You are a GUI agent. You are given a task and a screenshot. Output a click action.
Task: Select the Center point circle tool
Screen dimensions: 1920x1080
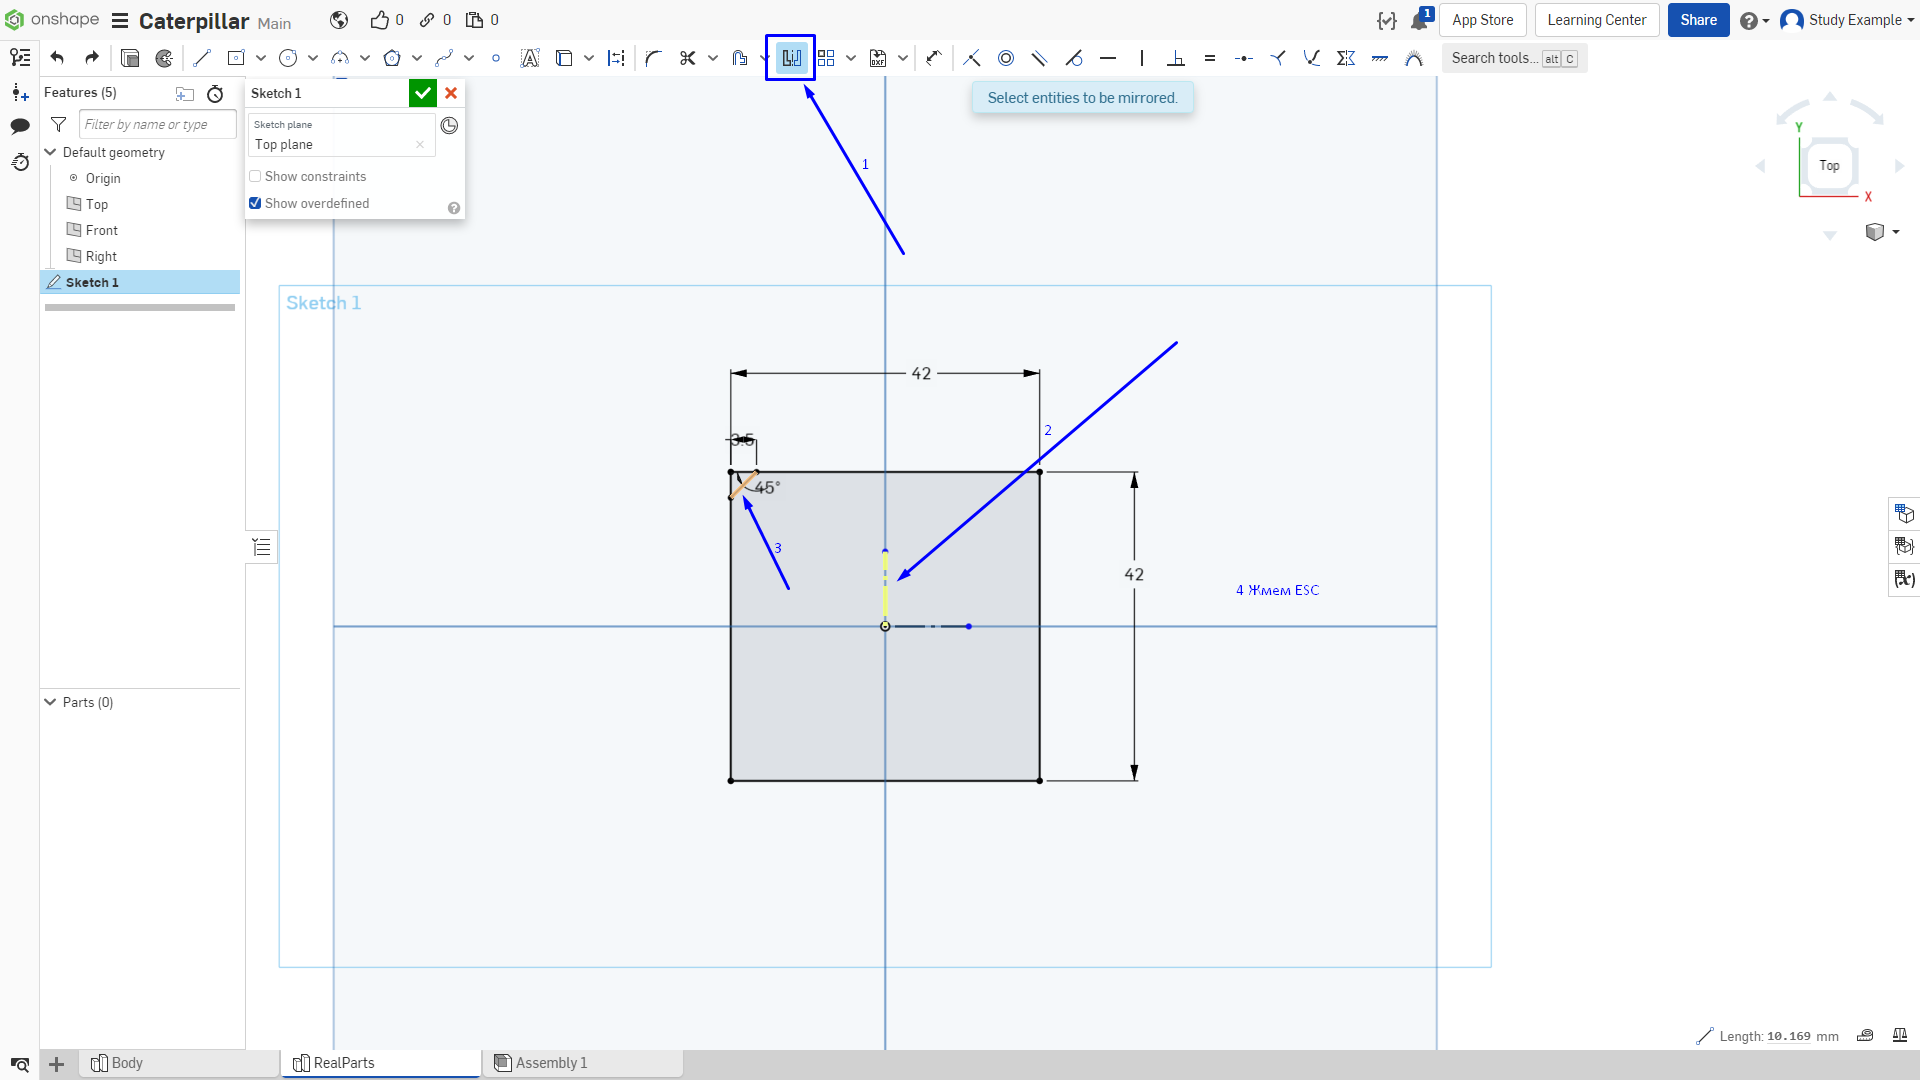[x=288, y=58]
